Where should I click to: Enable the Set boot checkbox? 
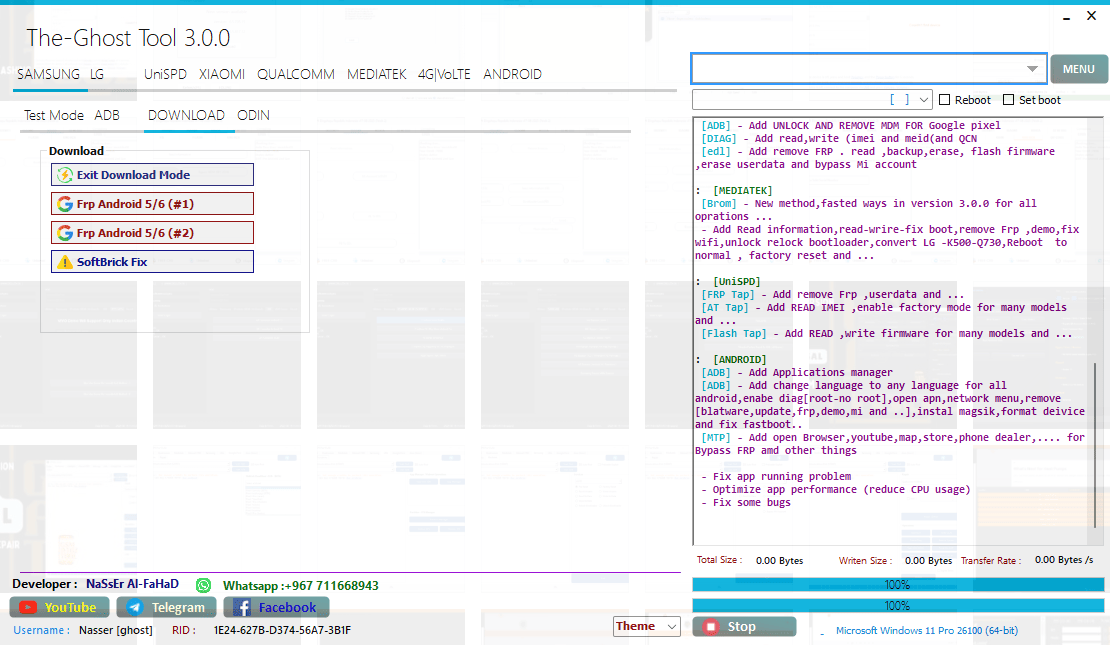tap(1009, 99)
